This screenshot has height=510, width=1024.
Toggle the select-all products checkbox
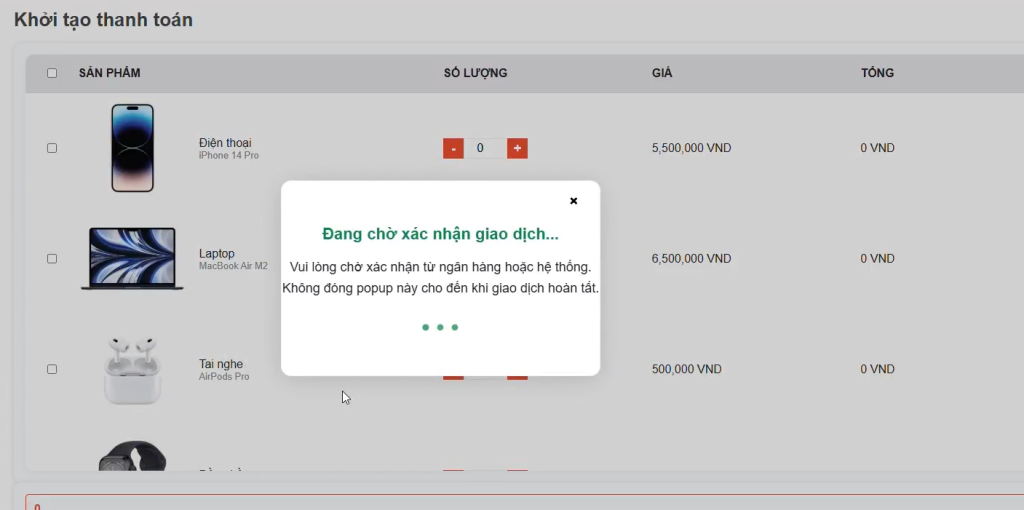[52, 73]
